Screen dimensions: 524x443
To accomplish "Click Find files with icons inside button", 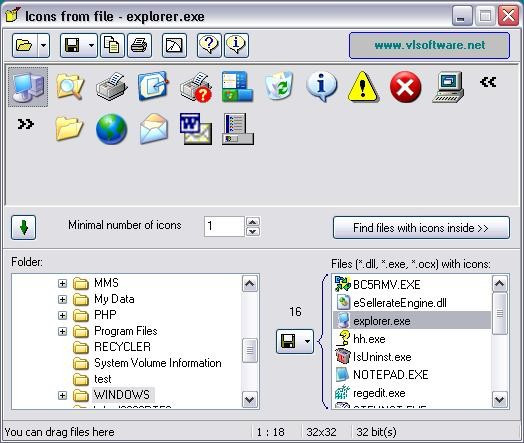I will click(x=421, y=228).
